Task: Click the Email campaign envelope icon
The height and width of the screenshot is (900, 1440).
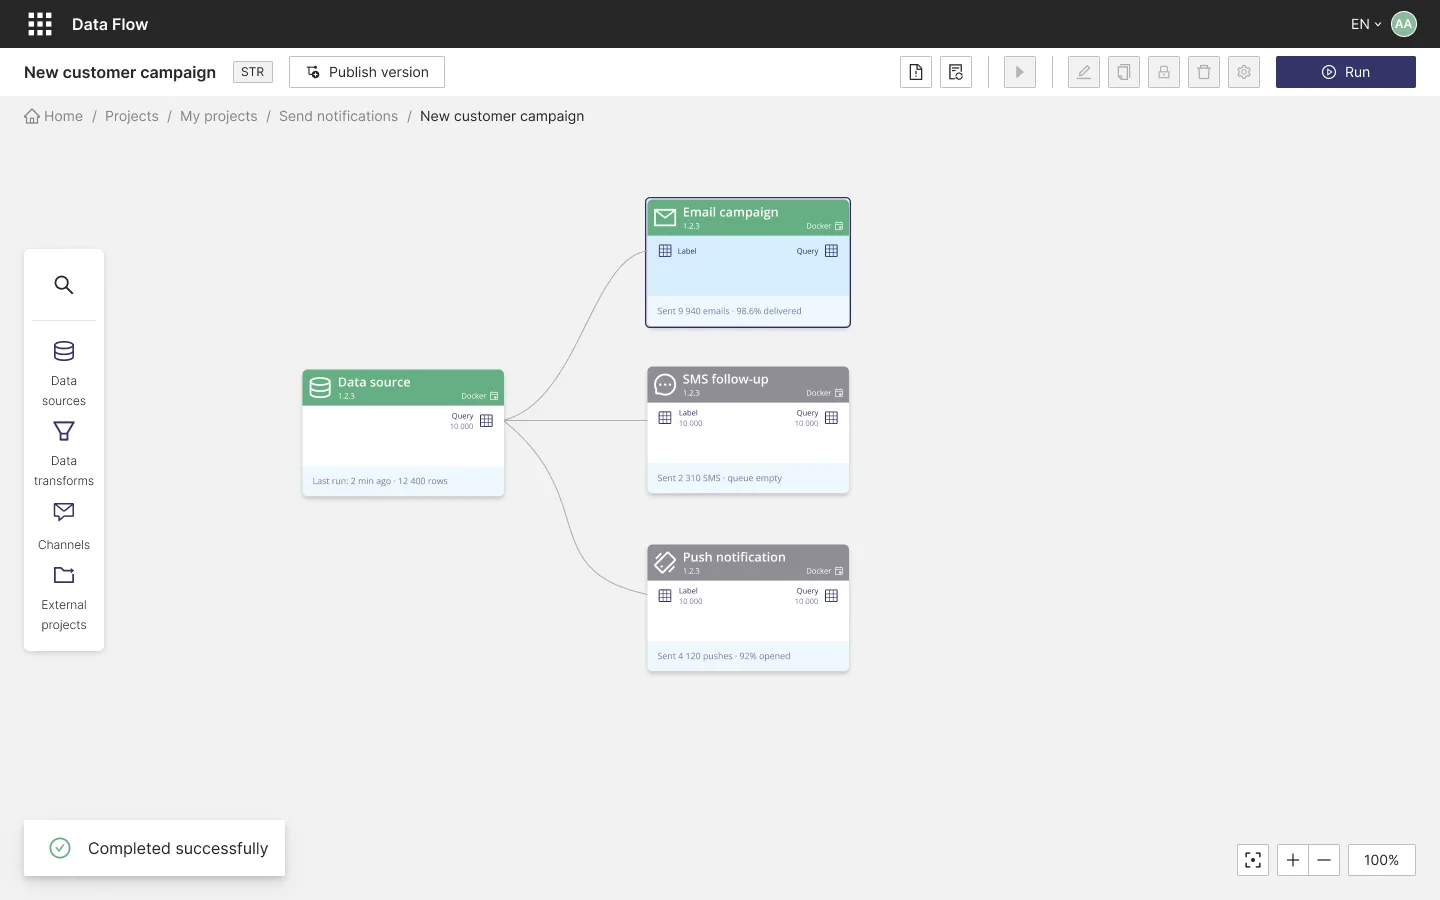Action: click(x=665, y=217)
